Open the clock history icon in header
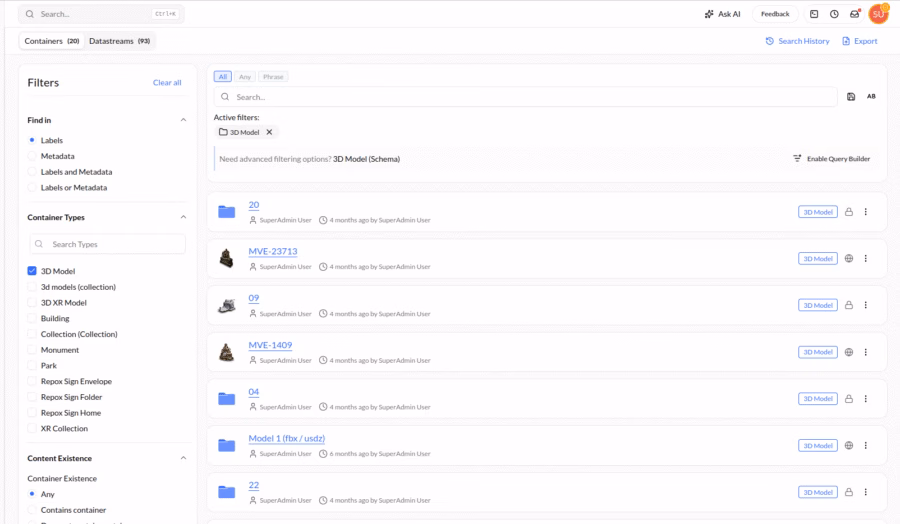Viewport: 900px width, 524px height. click(x=834, y=14)
